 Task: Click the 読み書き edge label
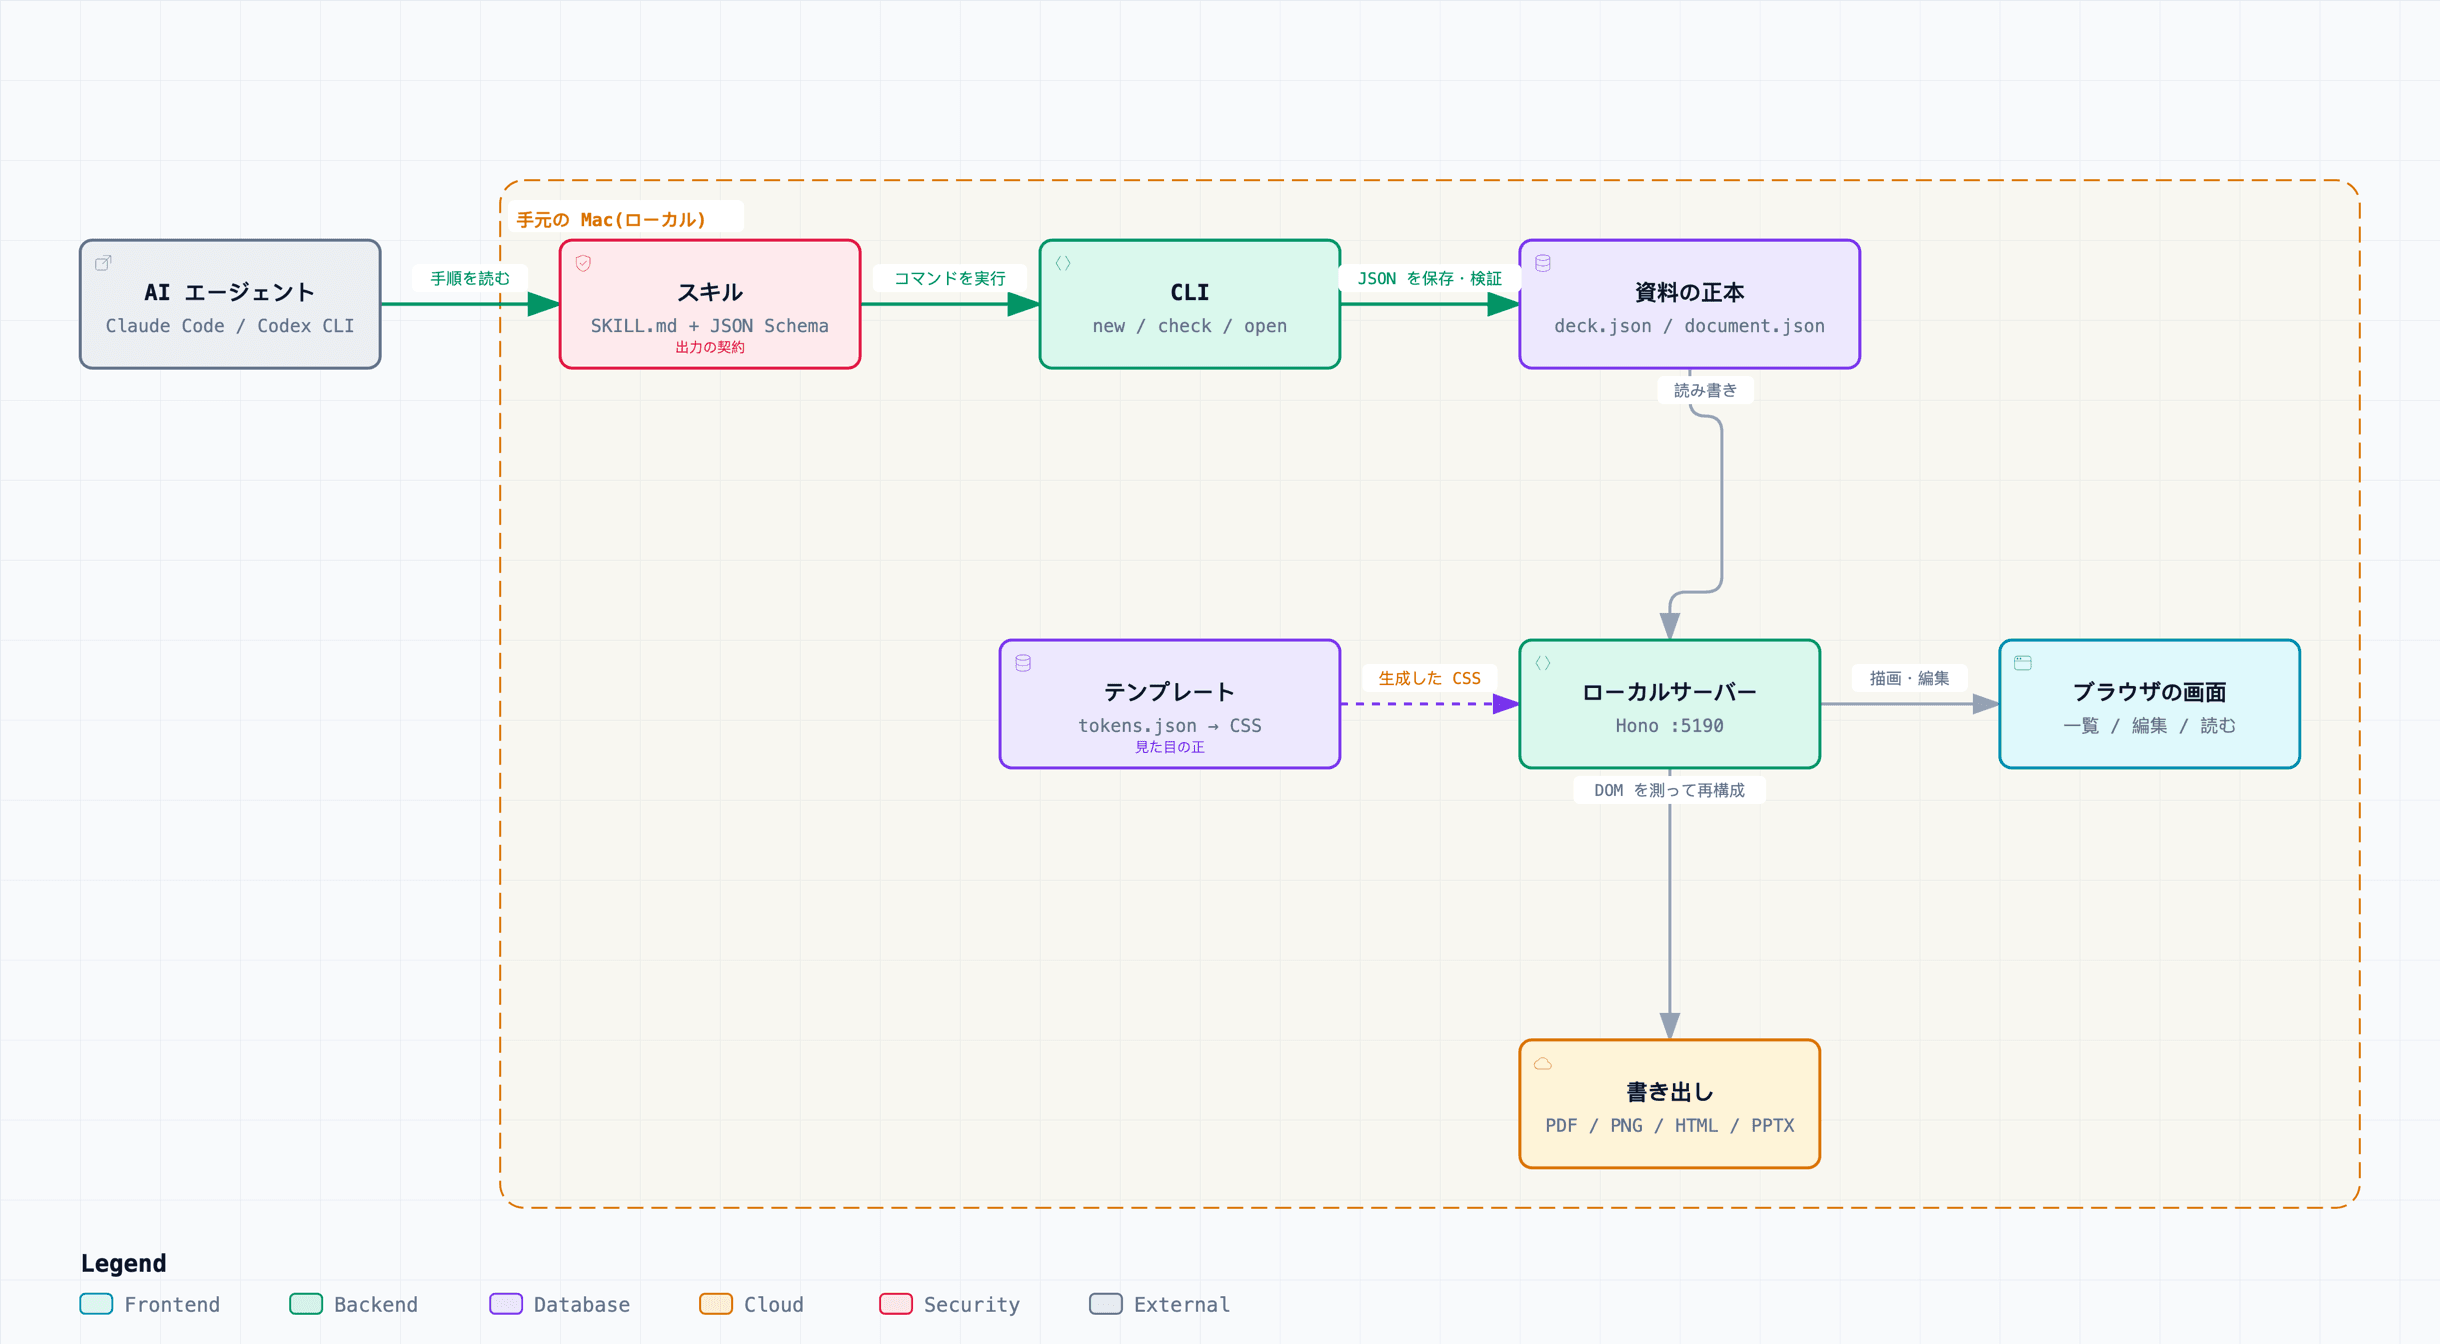[x=1706, y=390]
